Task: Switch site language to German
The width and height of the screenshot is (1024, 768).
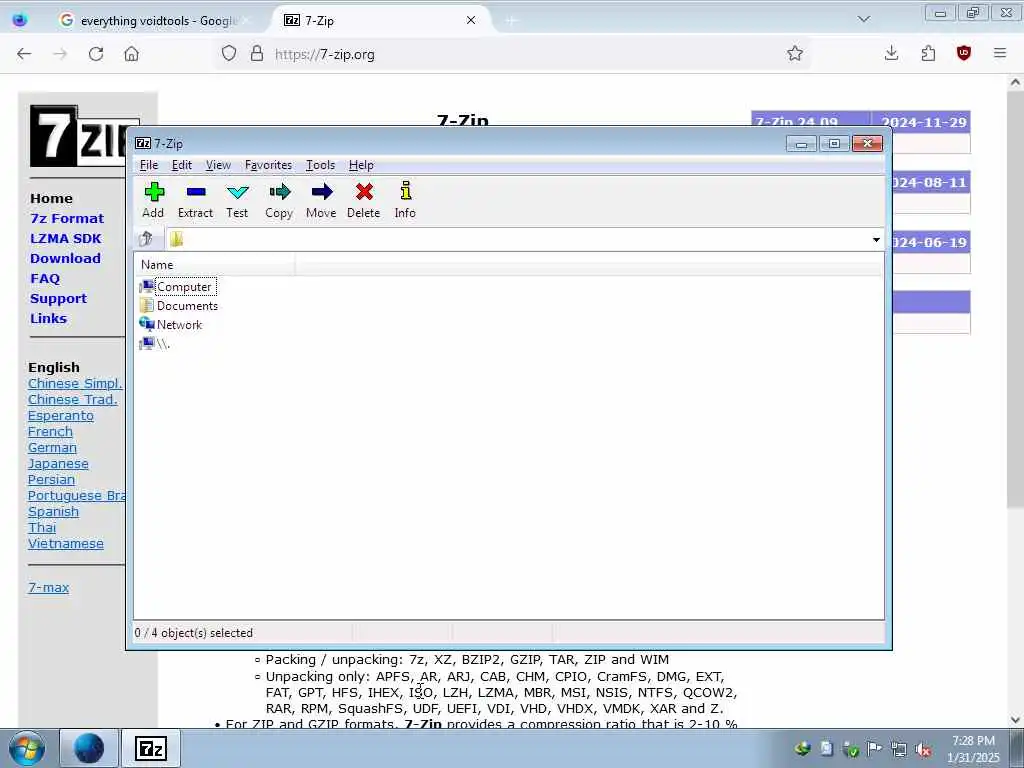Action: tap(52, 448)
